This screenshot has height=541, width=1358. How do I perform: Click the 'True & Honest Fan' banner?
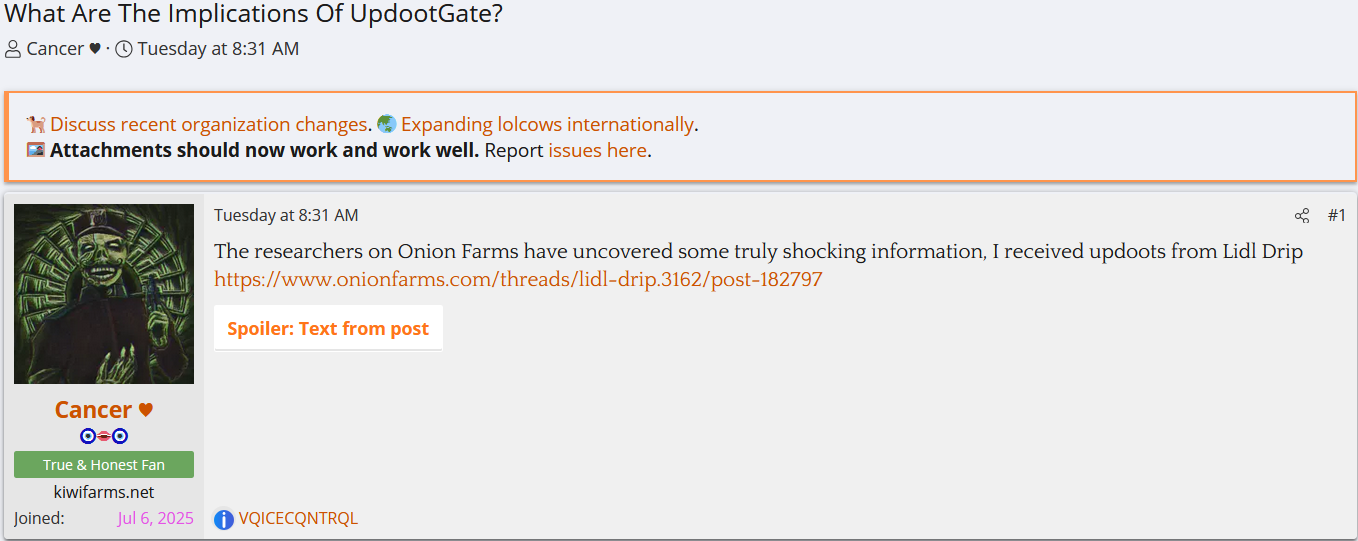[104, 465]
